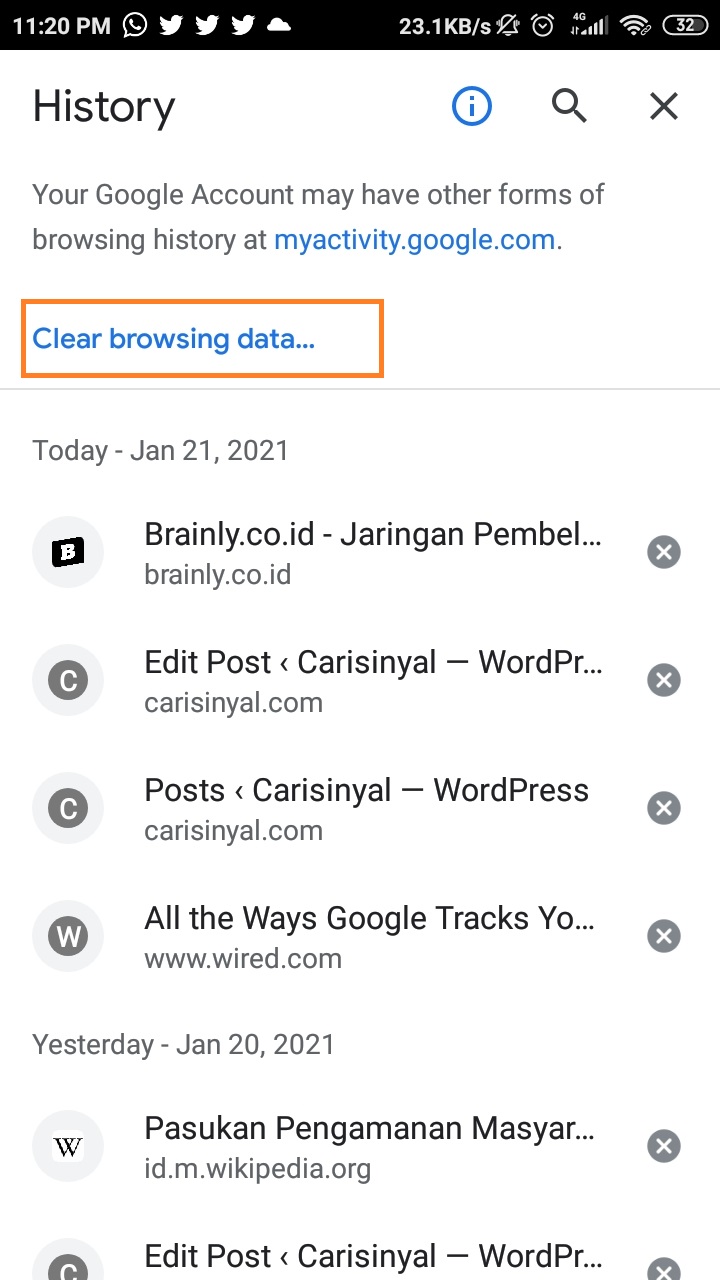Delete Posts ‹ Carisinyal entry from history
This screenshot has height=1280, width=720.
coord(664,808)
